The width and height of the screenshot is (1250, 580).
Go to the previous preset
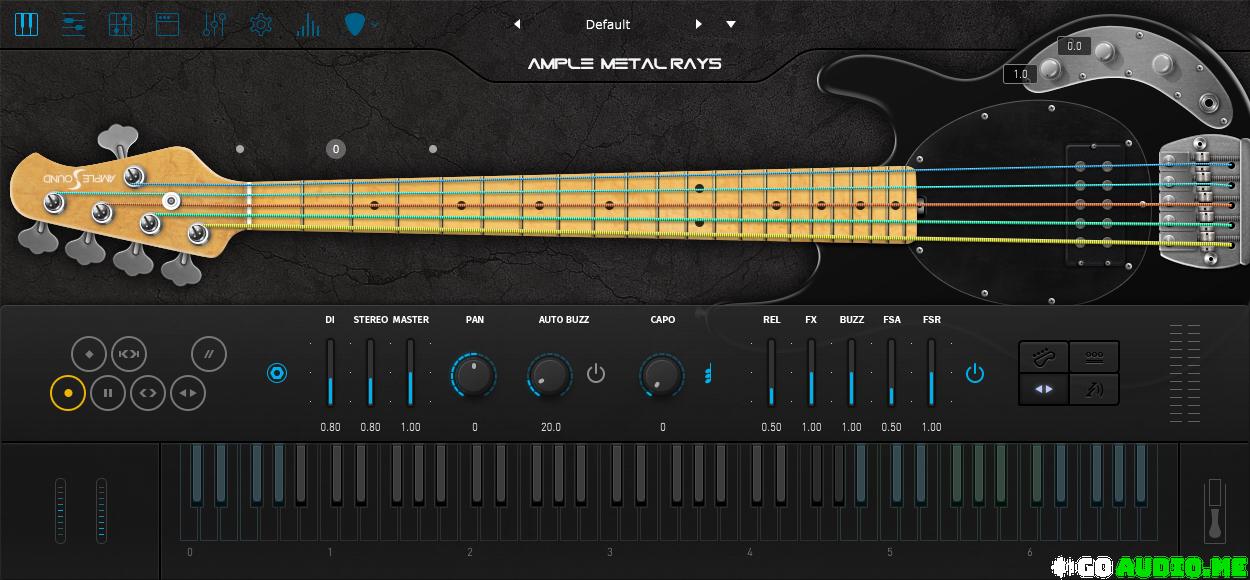517,24
